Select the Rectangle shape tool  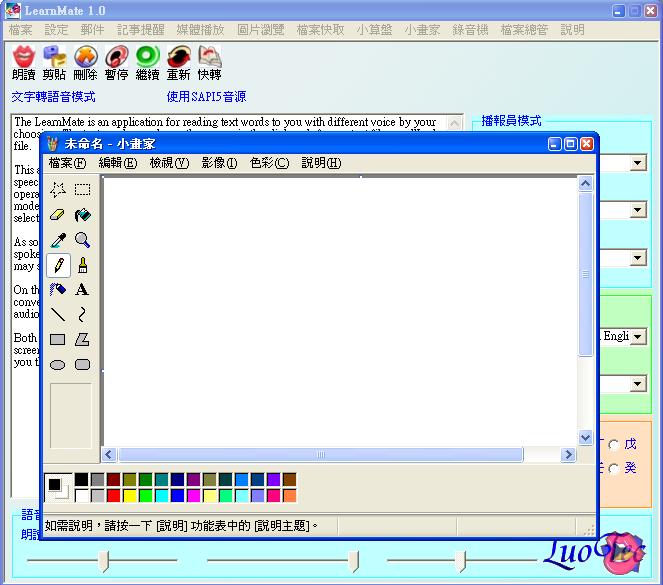(x=58, y=339)
